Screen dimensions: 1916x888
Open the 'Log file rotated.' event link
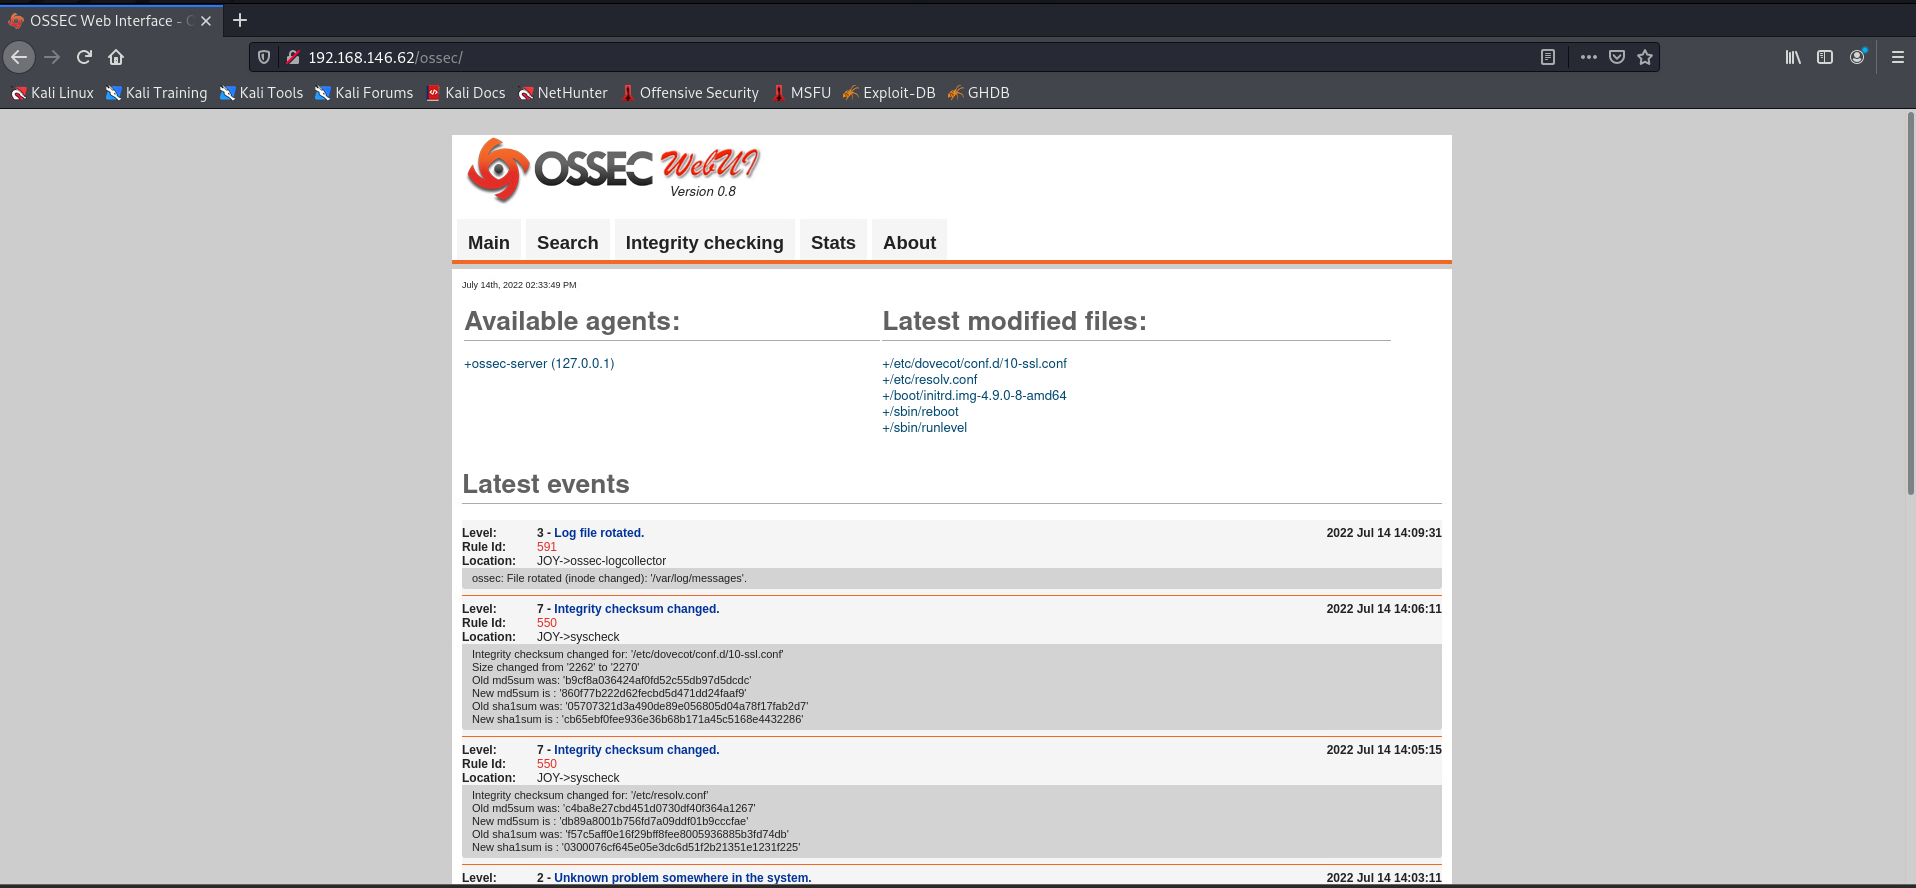pyautogui.click(x=599, y=533)
